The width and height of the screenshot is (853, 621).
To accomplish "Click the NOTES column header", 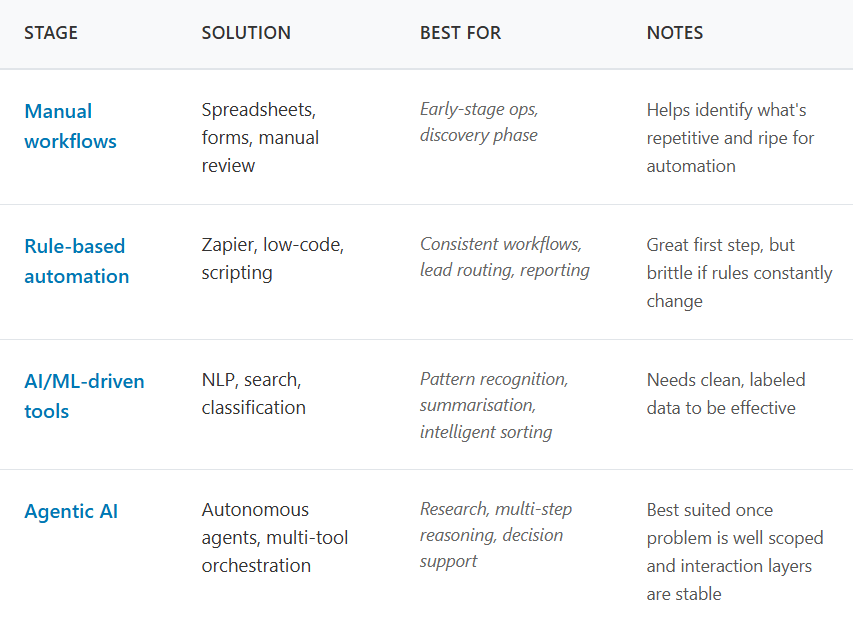I will (x=675, y=33).
